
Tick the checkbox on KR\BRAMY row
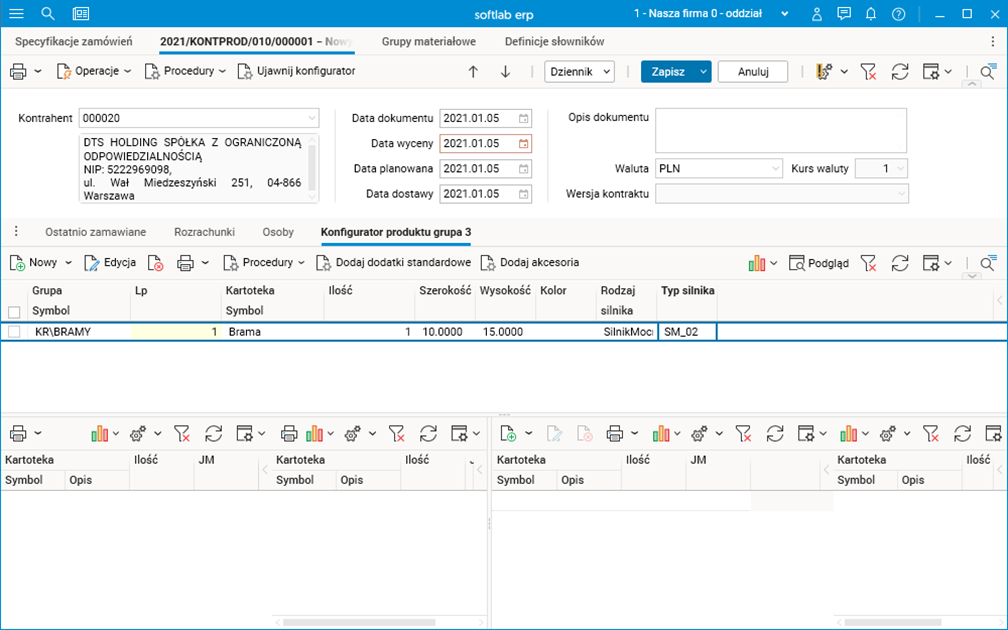(14, 332)
